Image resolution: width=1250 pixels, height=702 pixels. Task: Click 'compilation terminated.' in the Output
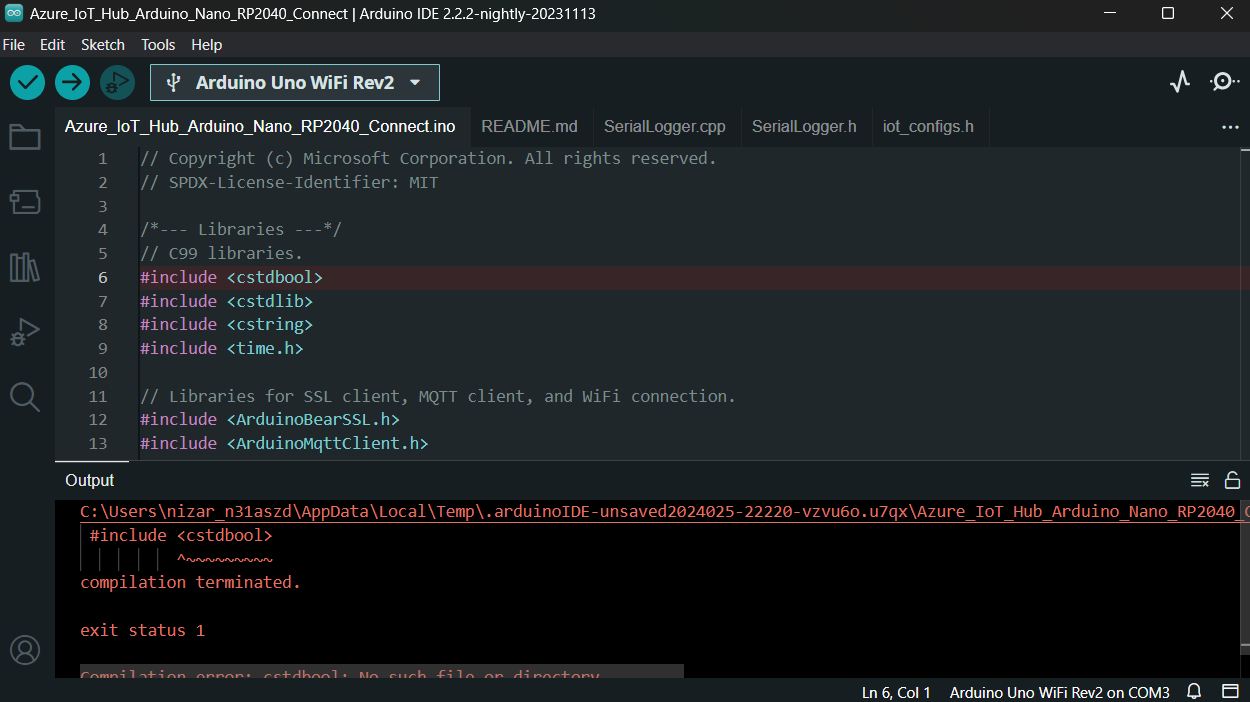click(190, 582)
